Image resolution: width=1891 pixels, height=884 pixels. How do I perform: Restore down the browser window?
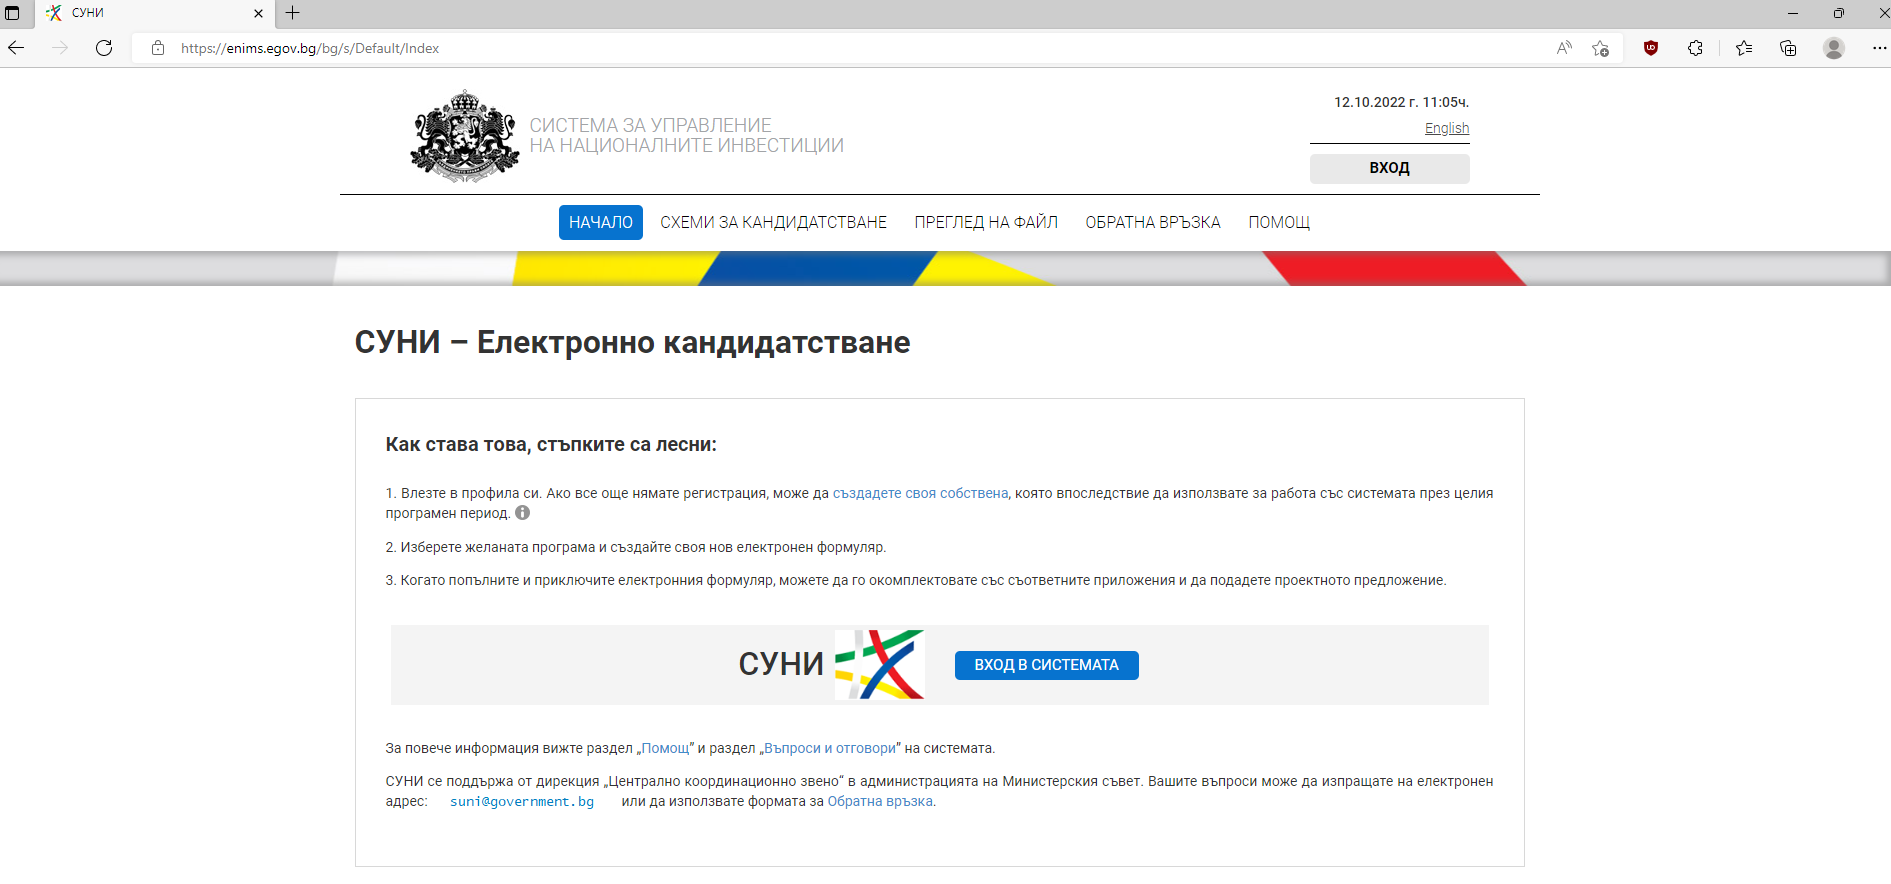tap(1838, 13)
